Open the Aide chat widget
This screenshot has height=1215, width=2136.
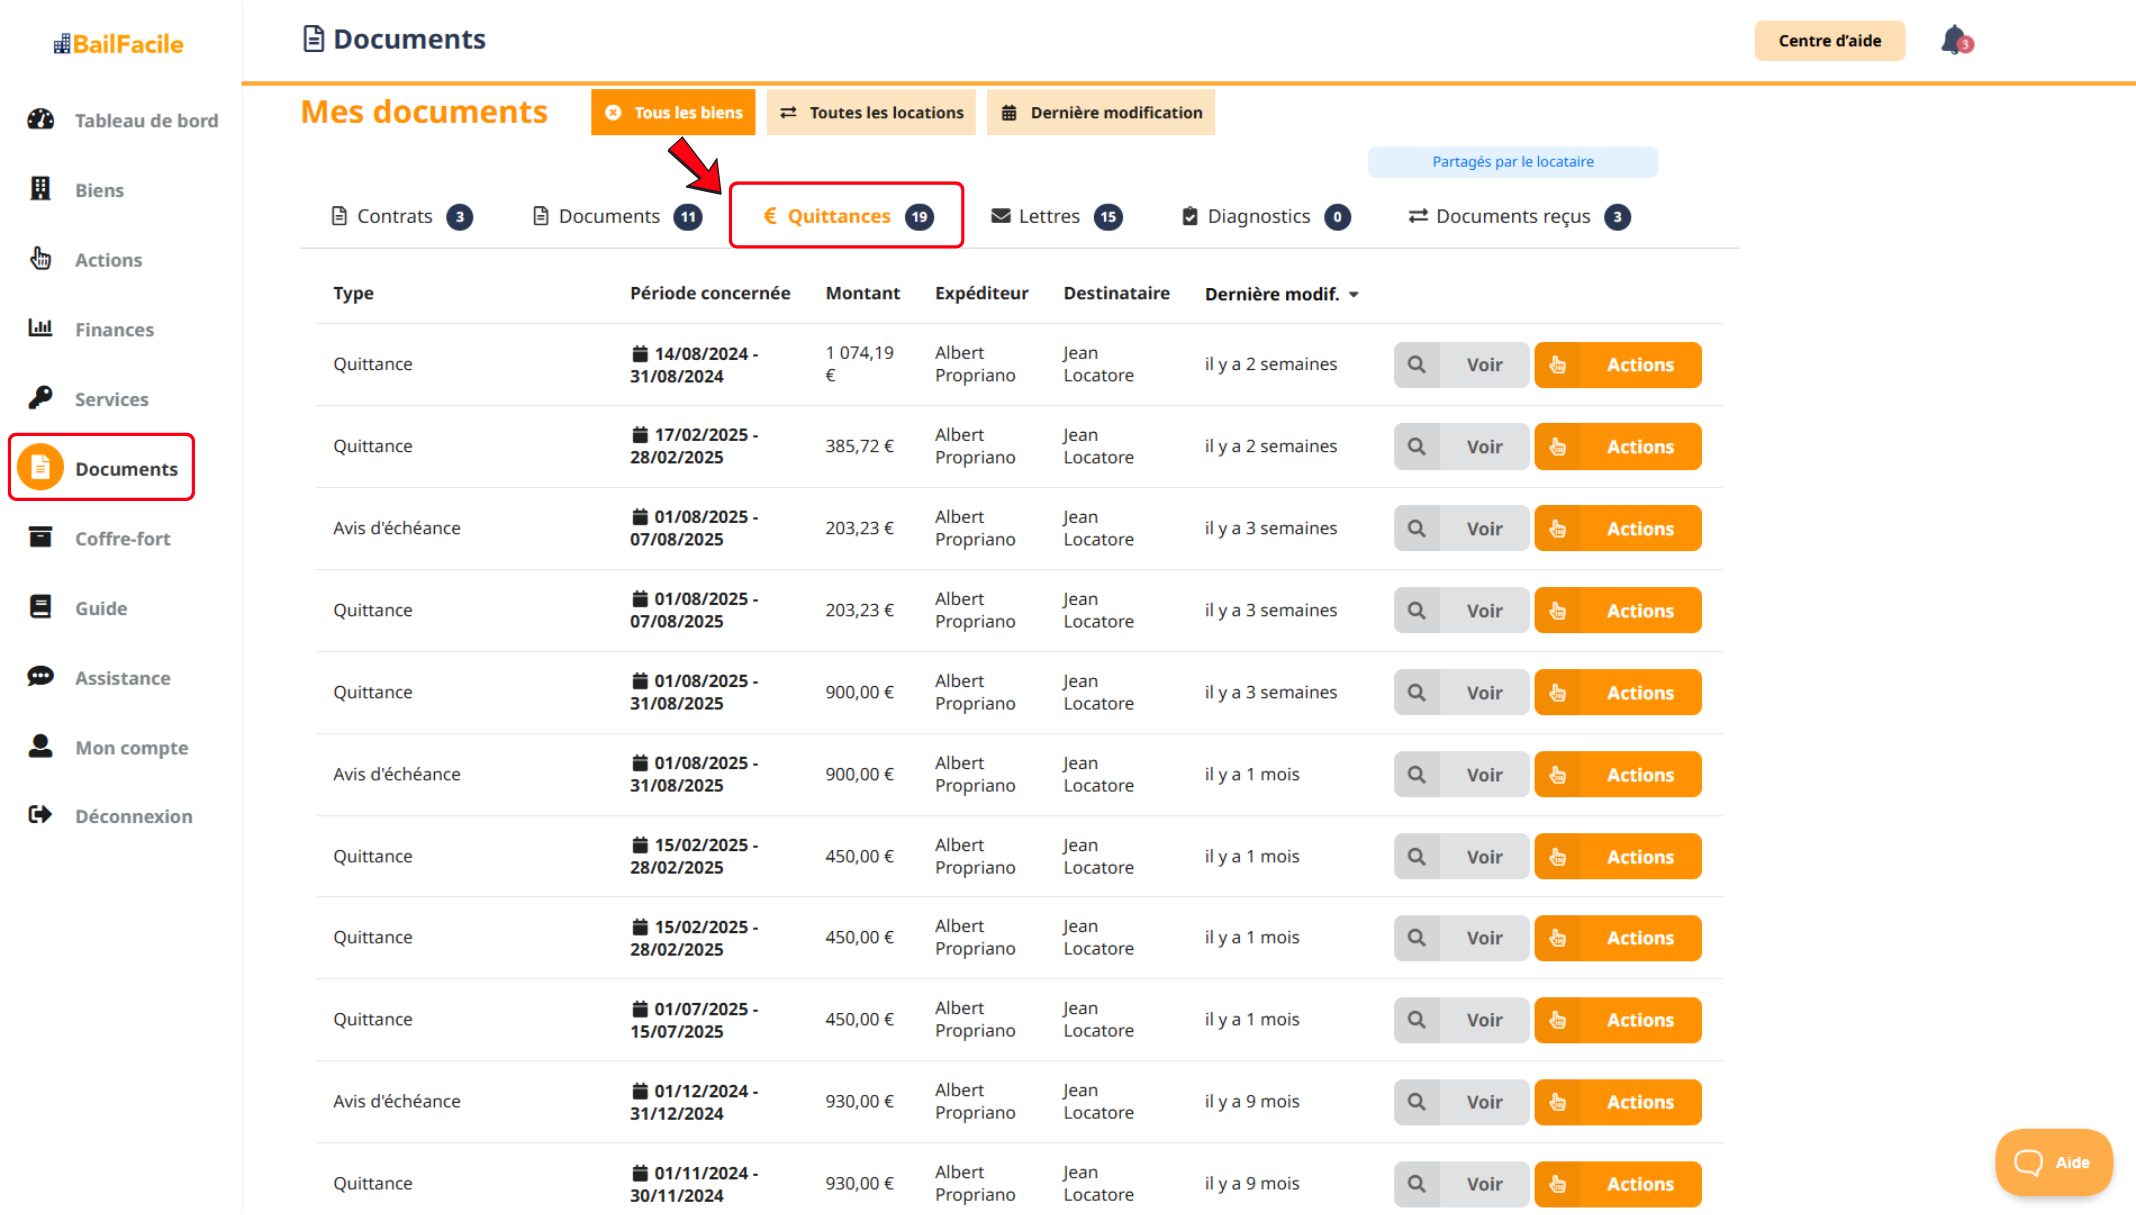[2053, 1162]
